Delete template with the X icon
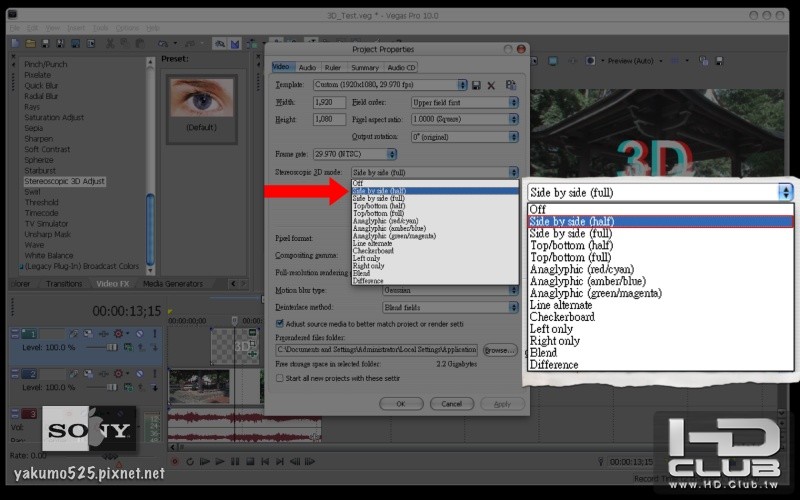The height and width of the screenshot is (500, 800). pyautogui.click(x=491, y=86)
